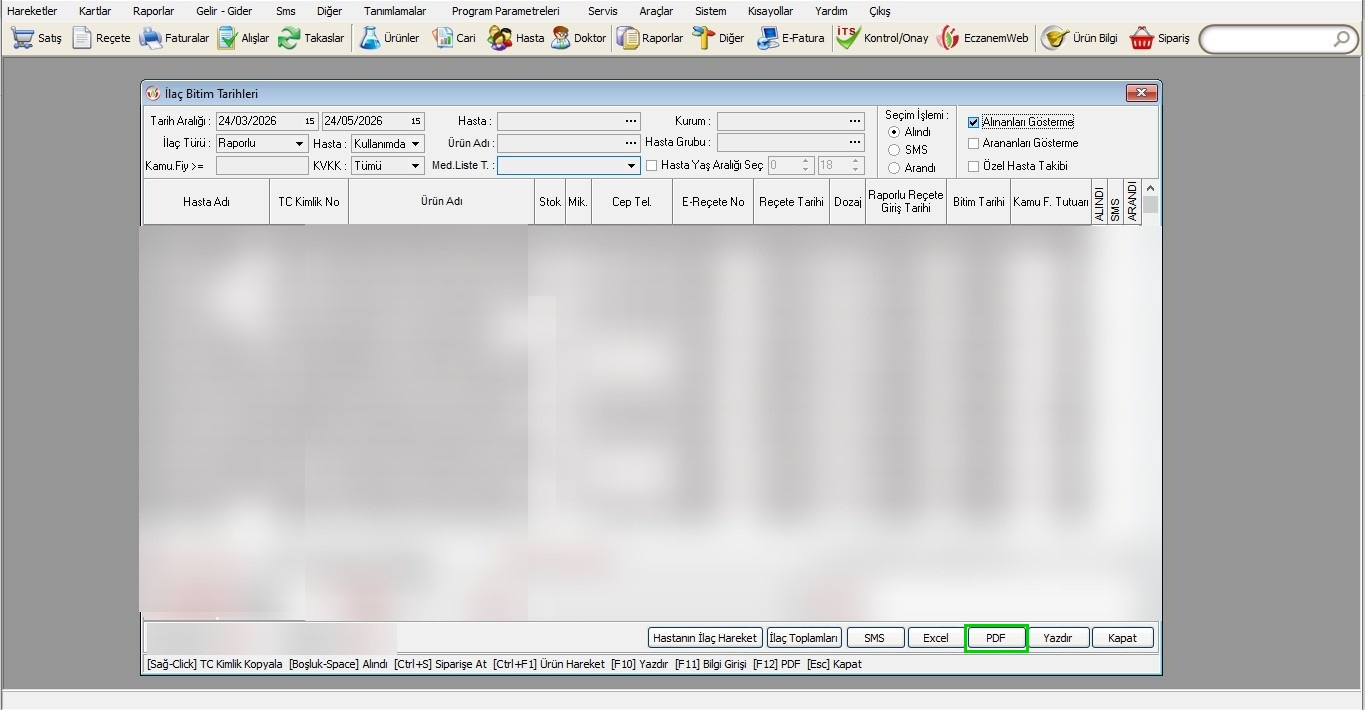Click the Takaslar exchange icon
This screenshot has height=710, width=1365.
point(289,38)
